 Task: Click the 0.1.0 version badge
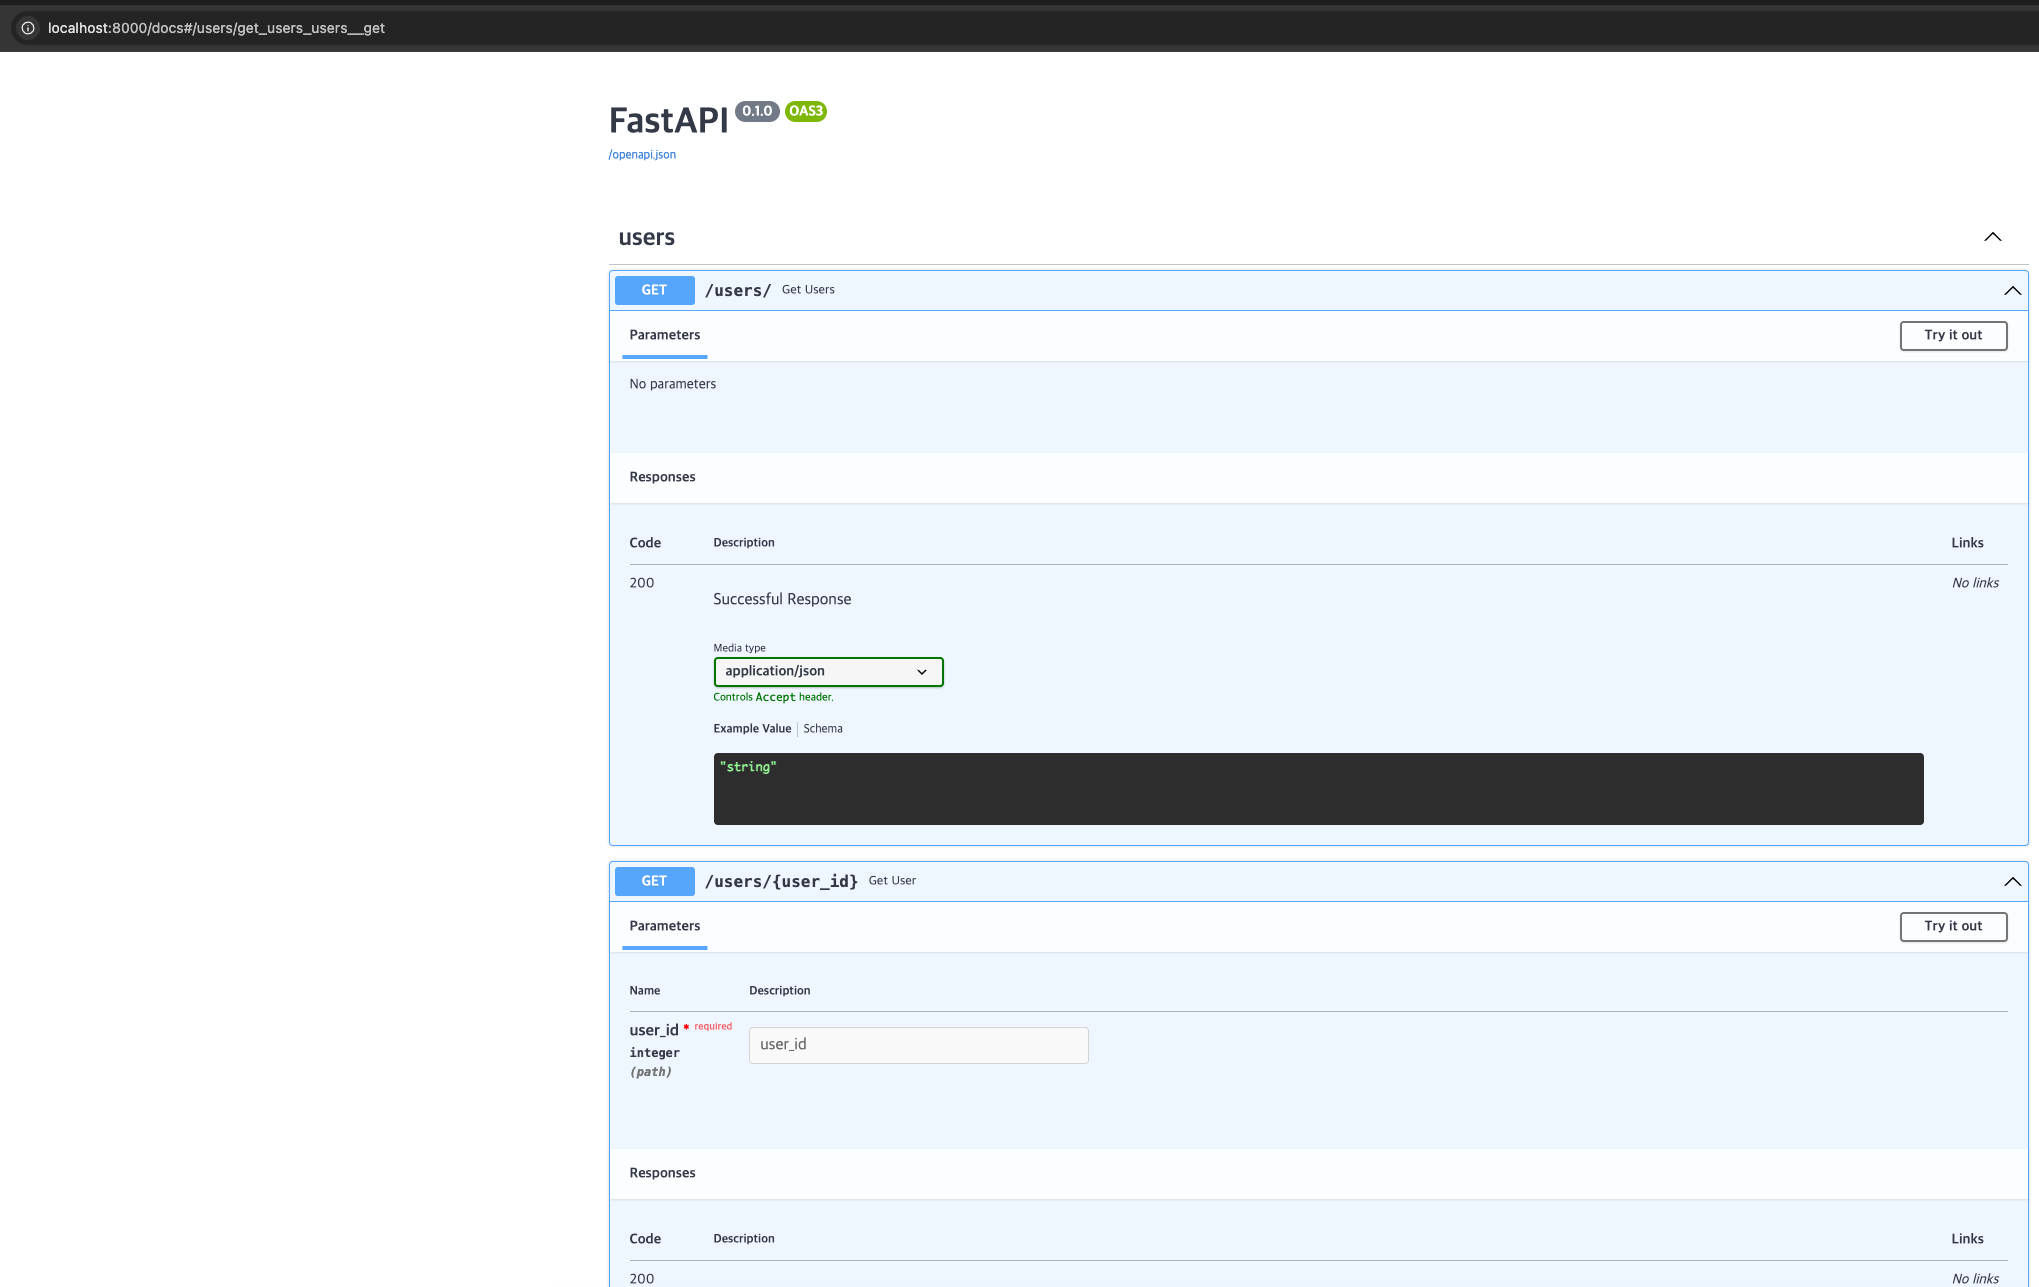757,111
